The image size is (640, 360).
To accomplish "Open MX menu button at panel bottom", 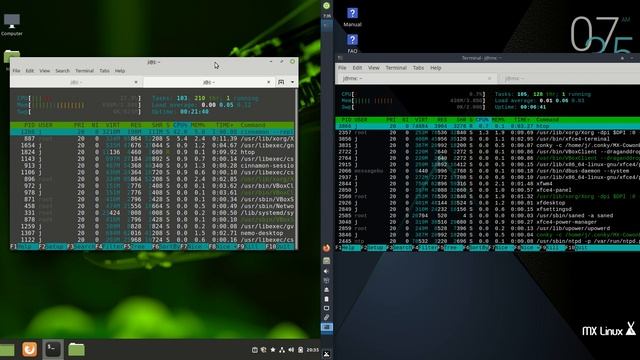I will [x=327, y=354].
